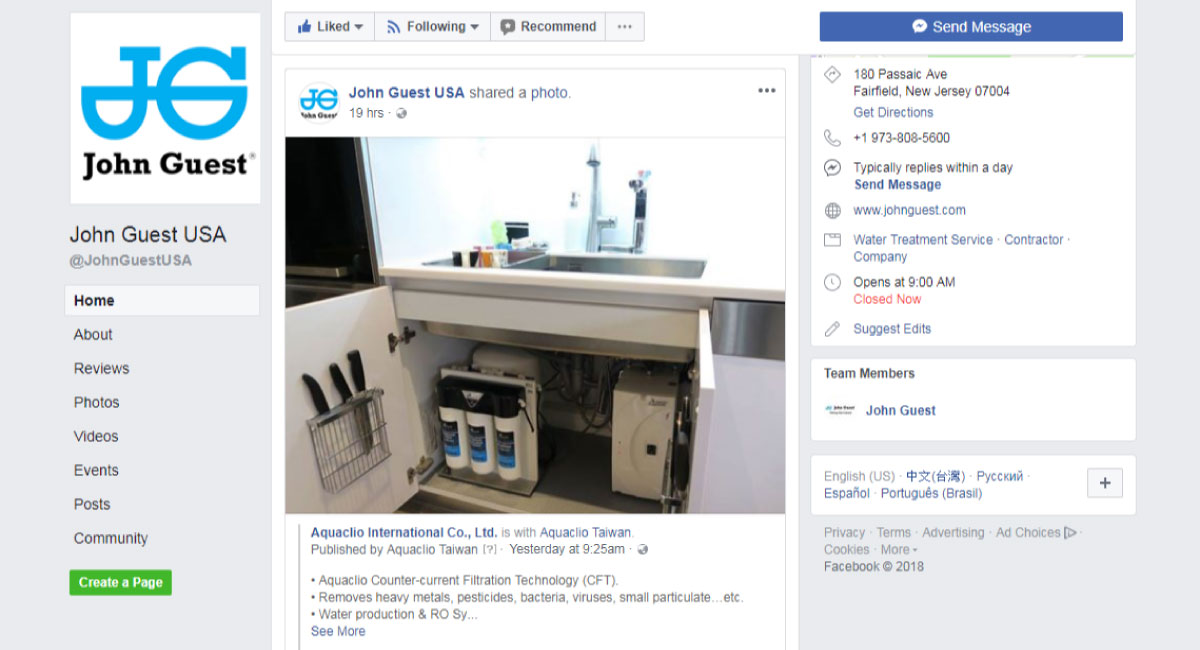Screen dimensions: 1200x650
Task: Expand post text with See More
Action: [x=338, y=632]
